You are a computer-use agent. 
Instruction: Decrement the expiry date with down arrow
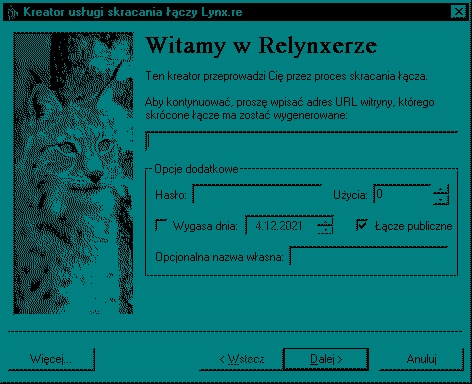[325, 230]
